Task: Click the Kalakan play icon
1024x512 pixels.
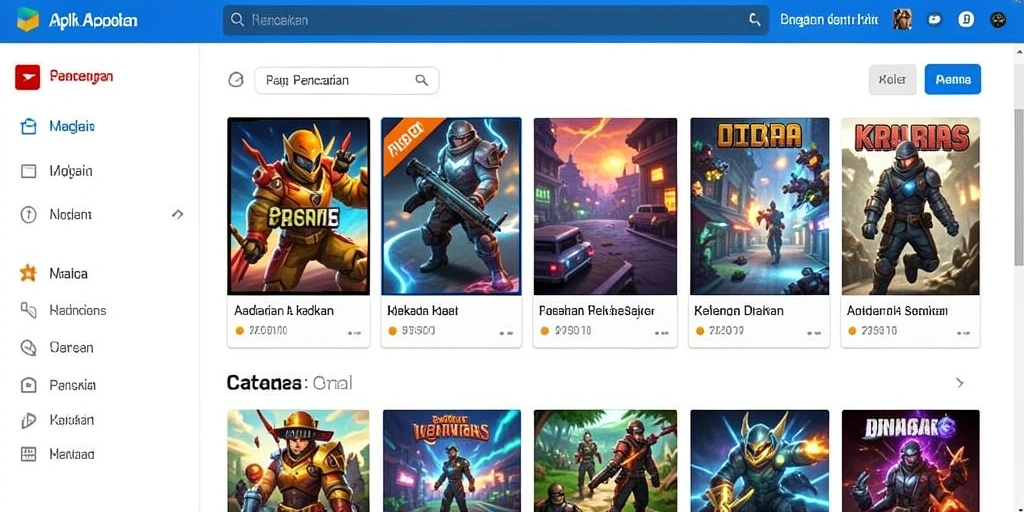Action: 28,420
